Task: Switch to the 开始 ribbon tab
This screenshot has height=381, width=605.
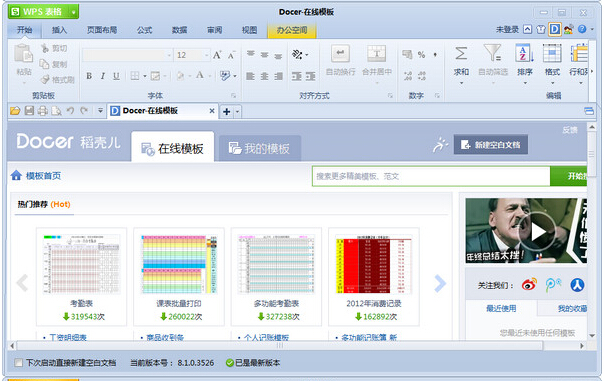Action: click(x=24, y=30)
